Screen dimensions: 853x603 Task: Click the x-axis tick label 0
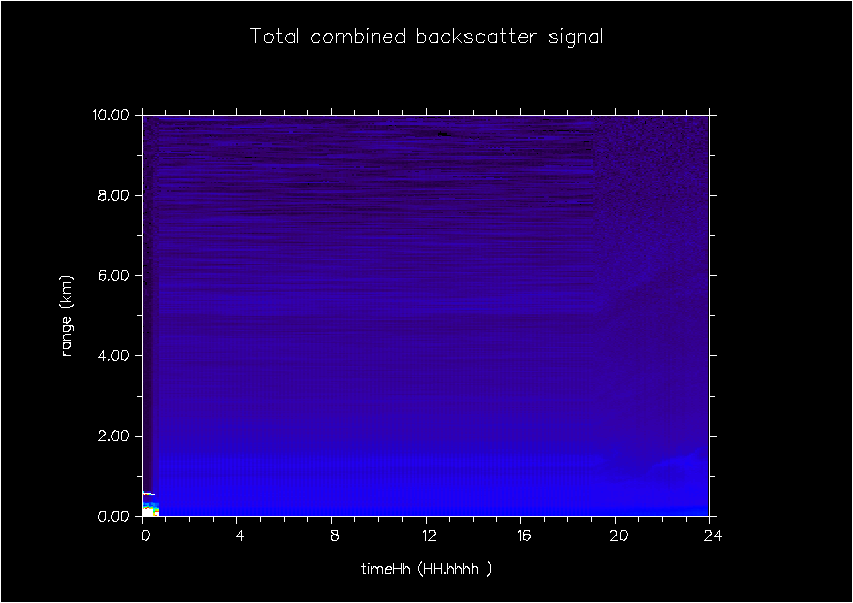(x=145, y=536)
